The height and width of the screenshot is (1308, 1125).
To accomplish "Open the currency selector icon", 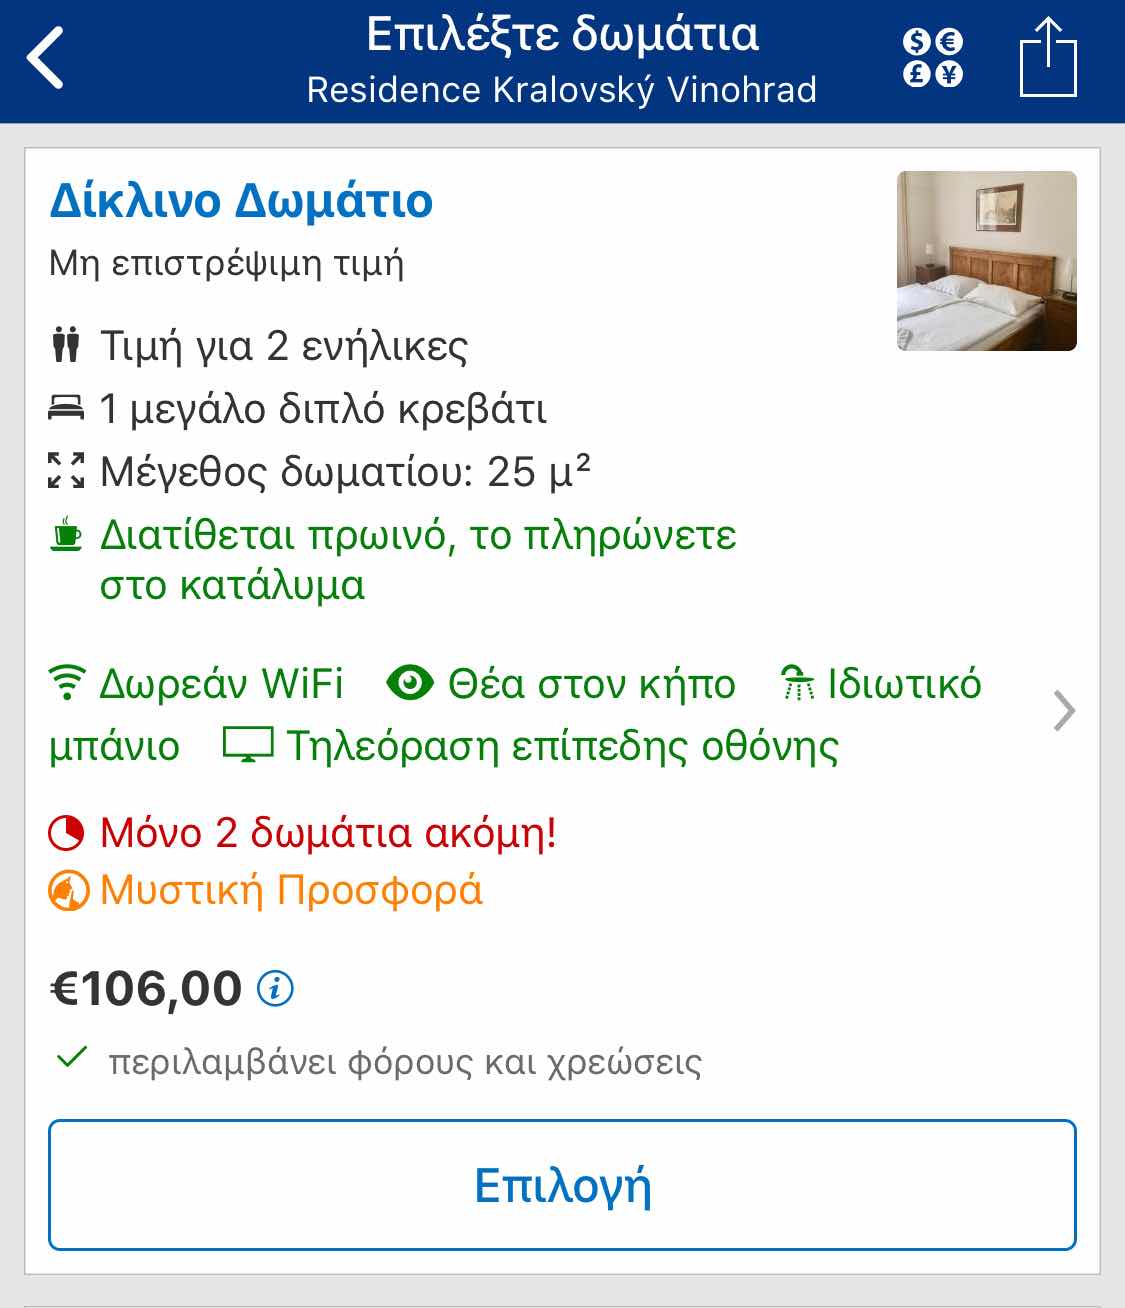I will pyautogui.click(x=932, y=58).
